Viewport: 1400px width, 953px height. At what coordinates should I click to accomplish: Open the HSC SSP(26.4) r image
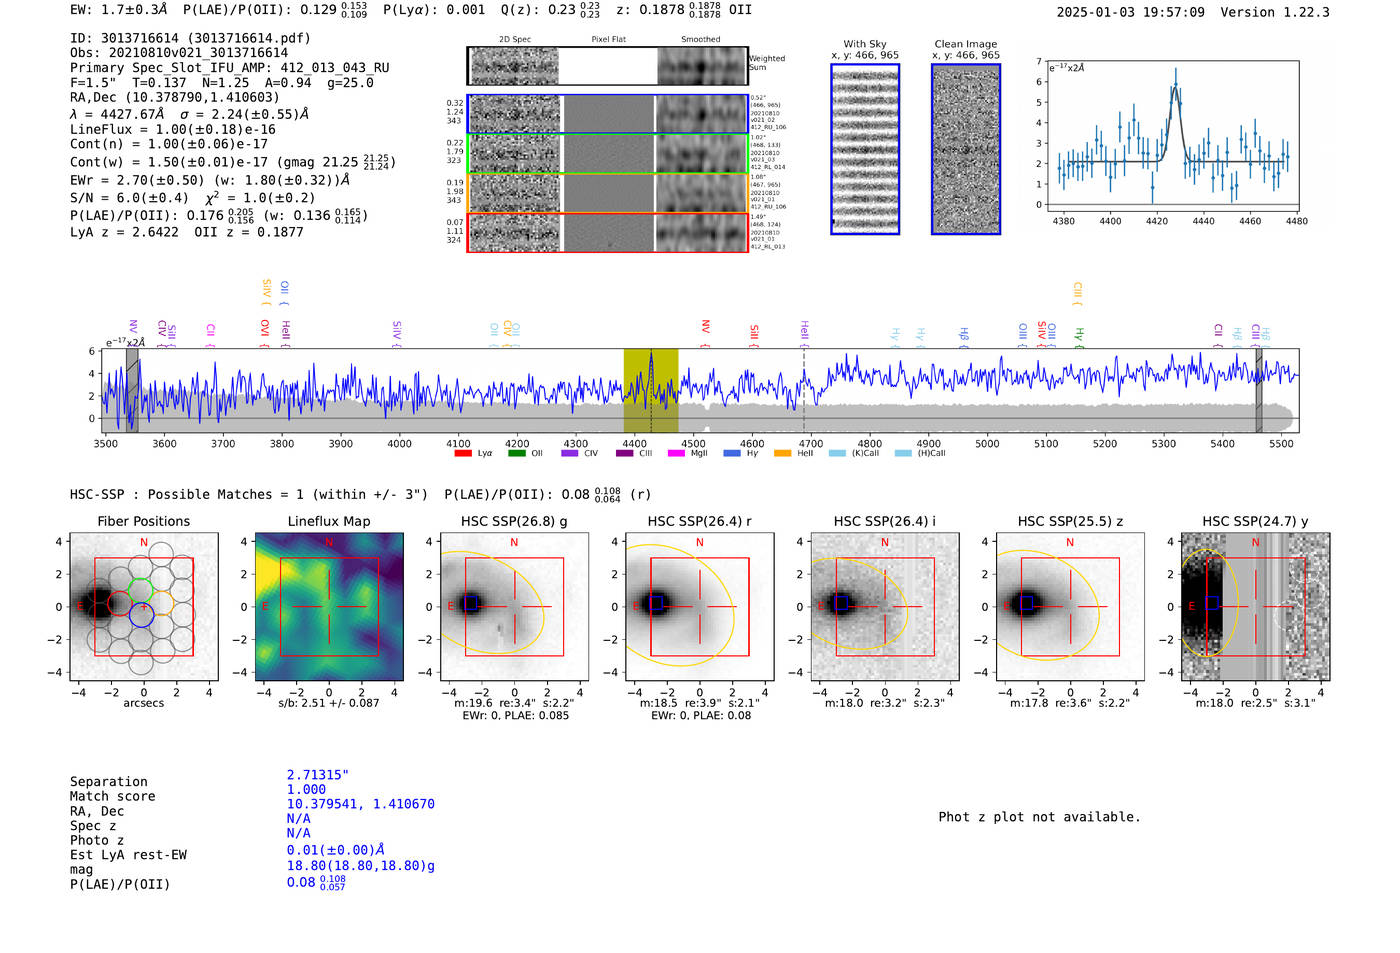(x=699, y=607)
